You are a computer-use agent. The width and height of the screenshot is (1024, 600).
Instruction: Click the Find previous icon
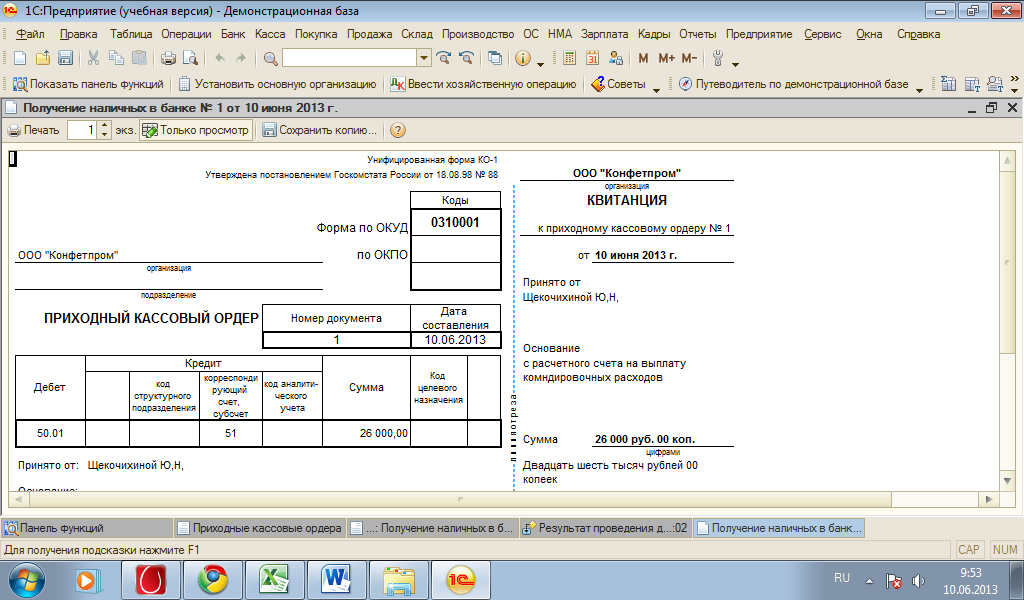pyautogui.click(x=466, y=58)
